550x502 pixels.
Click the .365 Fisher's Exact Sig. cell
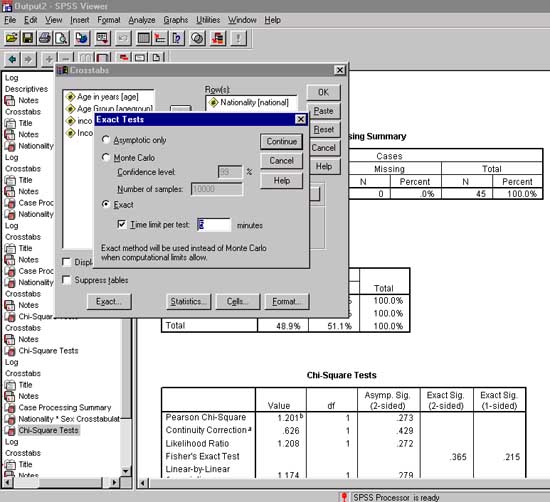pos(458,457)
